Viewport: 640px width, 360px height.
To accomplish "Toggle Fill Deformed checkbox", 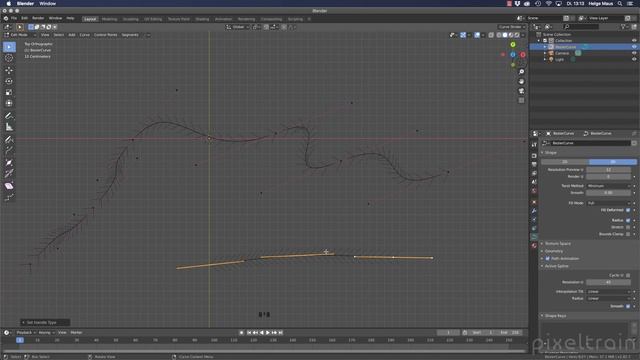I will [628, 210].
